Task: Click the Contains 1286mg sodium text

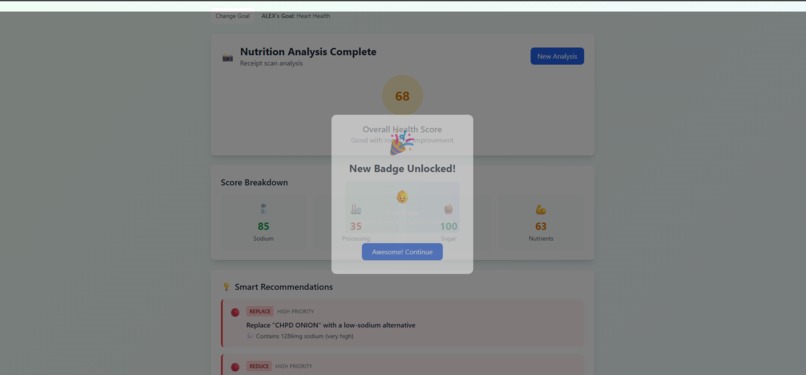Action: pyautogui.click(x=304, y=336)
